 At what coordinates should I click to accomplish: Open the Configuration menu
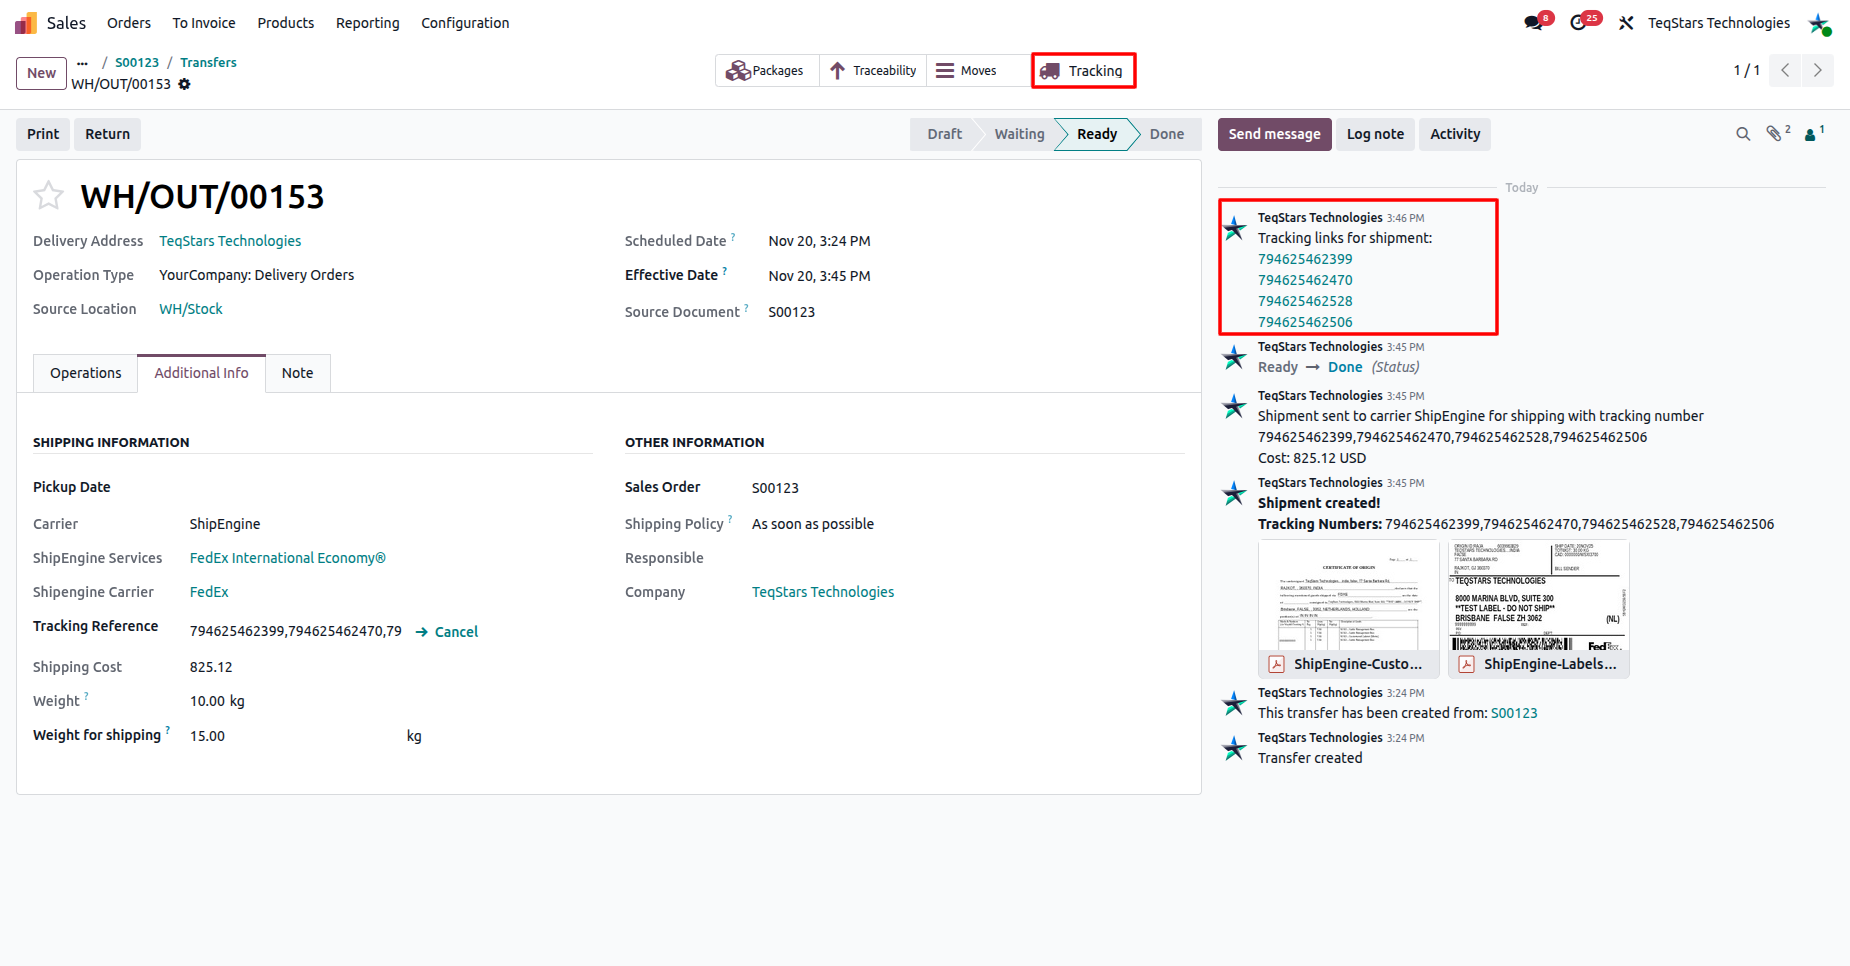coord(465,23)
